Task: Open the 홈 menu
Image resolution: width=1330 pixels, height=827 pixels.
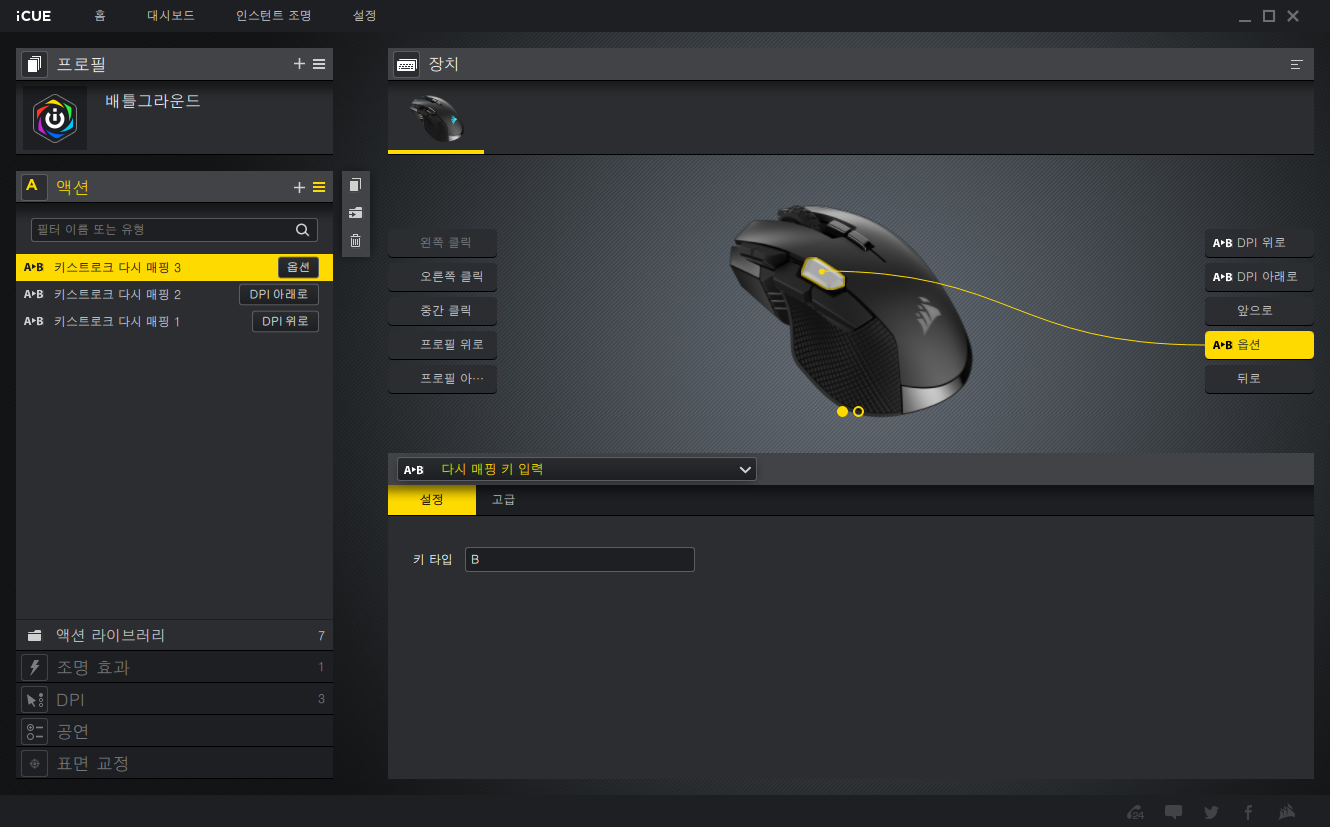Action: (x=99, y=16)
